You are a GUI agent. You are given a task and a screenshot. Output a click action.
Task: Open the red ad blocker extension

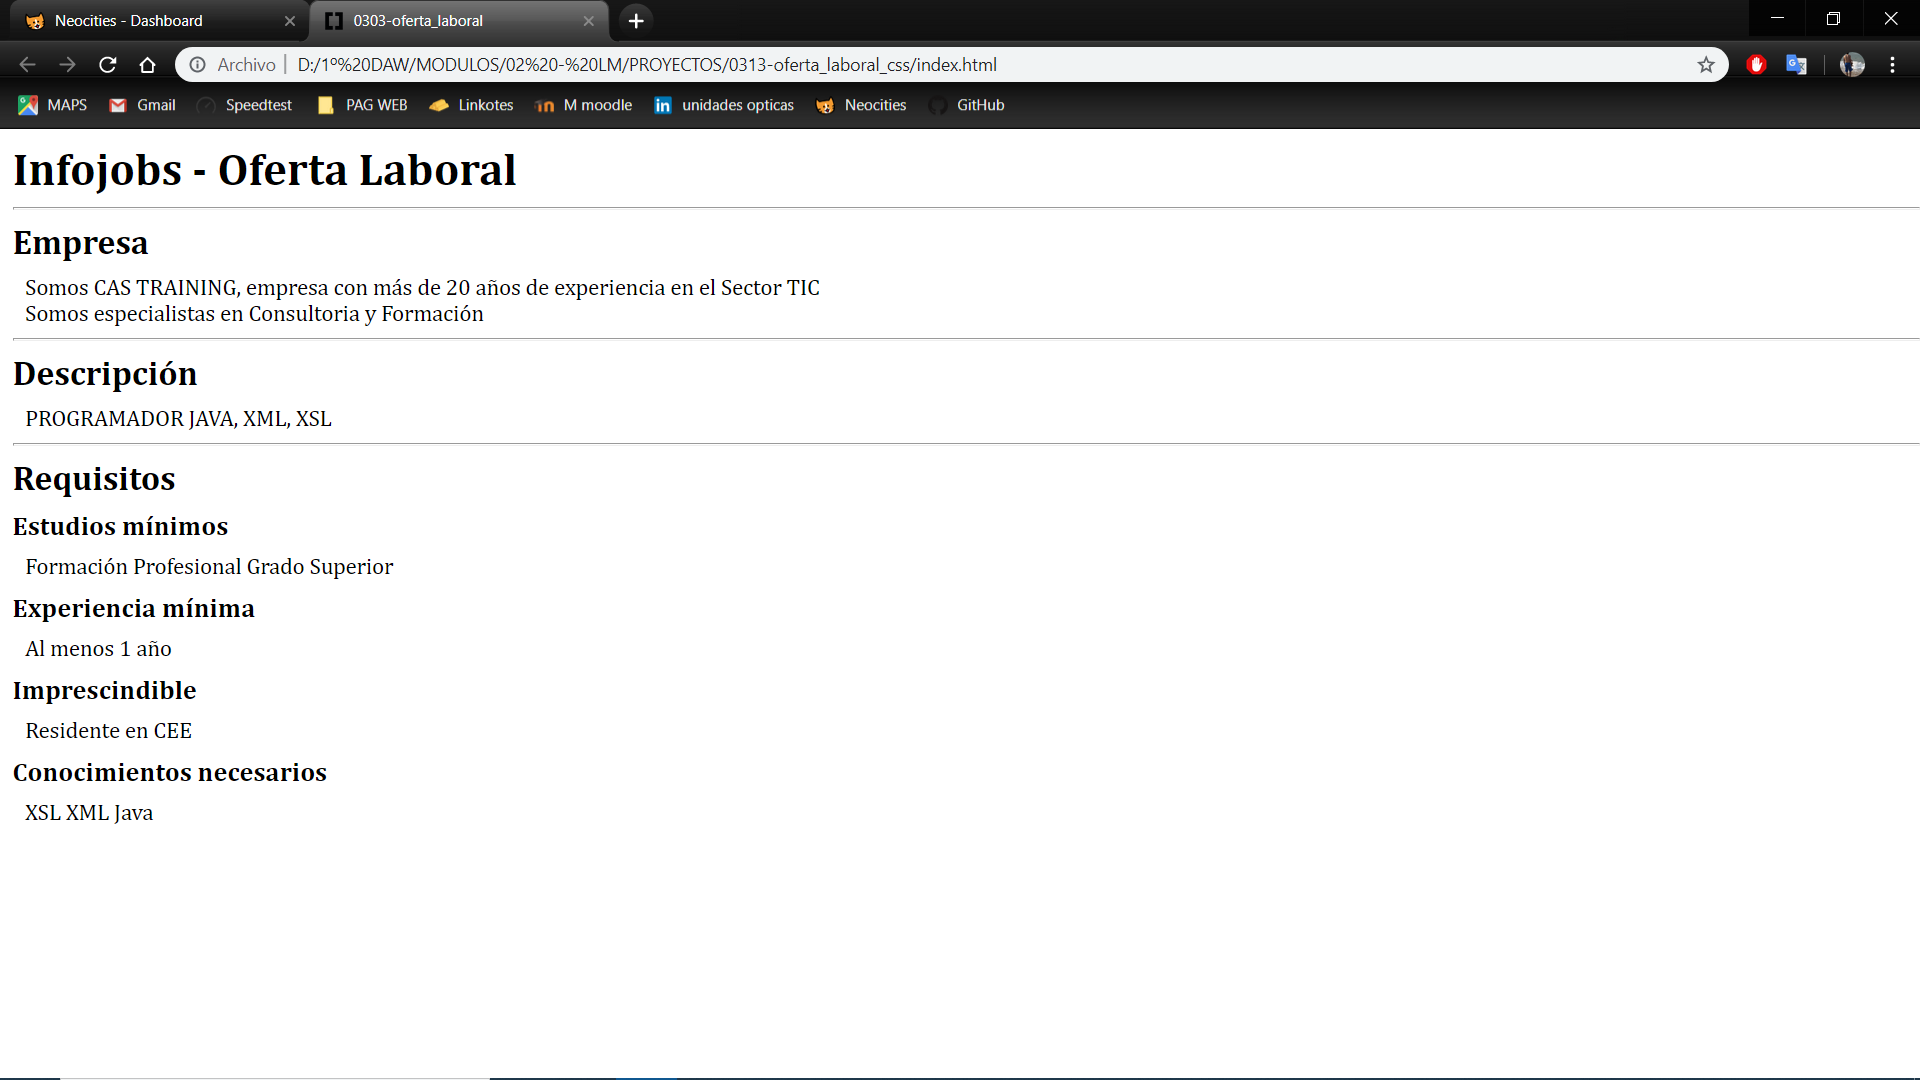1756,65
